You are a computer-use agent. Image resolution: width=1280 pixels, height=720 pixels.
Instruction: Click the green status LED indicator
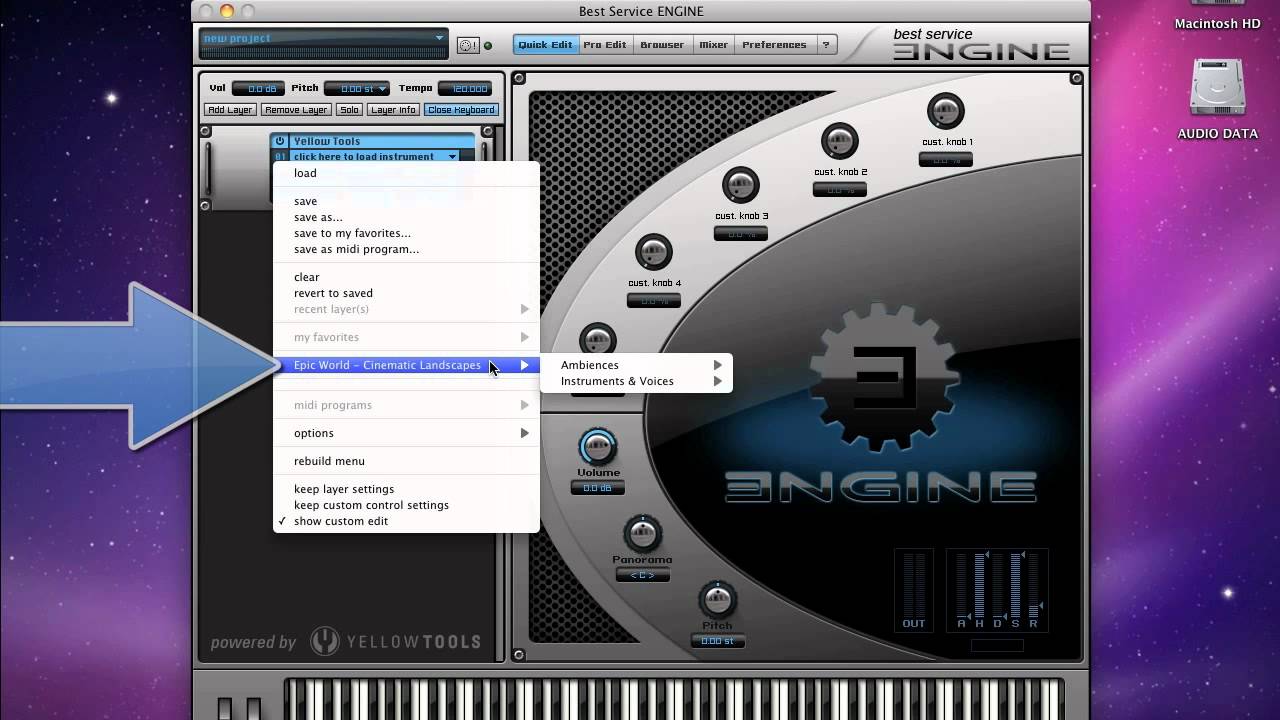(x=488, y=45)
